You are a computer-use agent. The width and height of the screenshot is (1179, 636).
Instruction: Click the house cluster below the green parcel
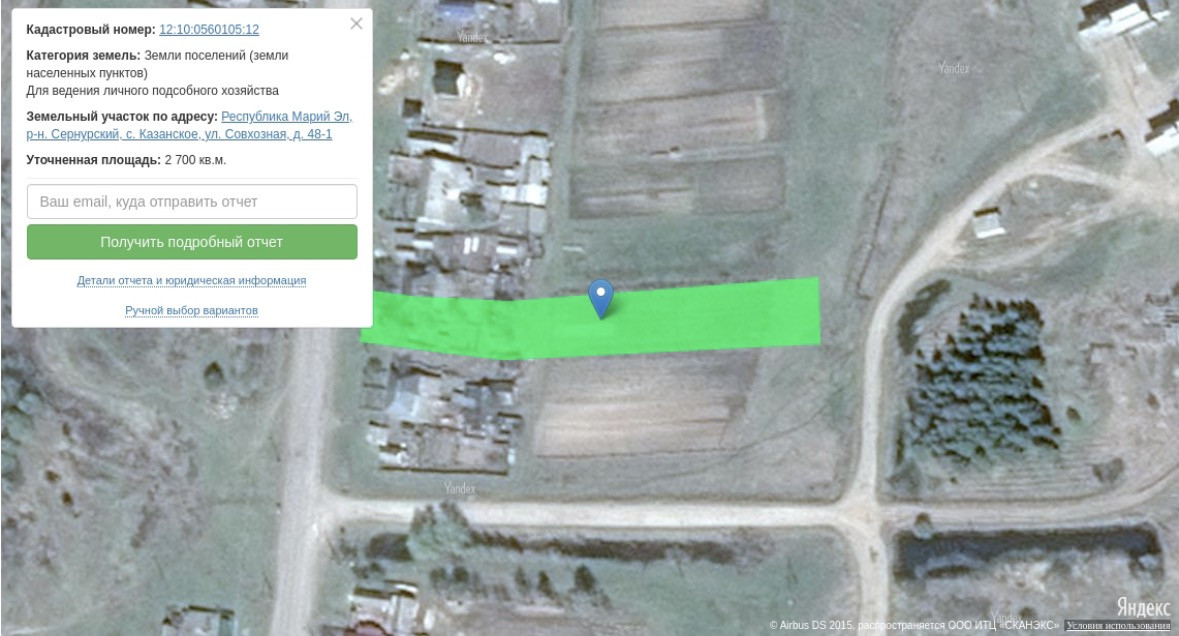tap(442, 415)
